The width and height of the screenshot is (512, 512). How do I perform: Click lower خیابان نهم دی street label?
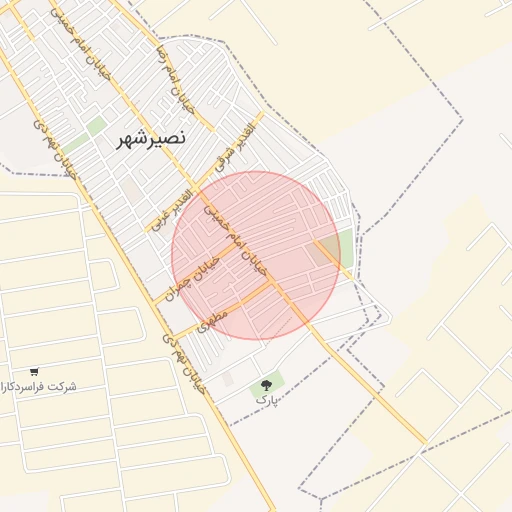coord(184,364)
